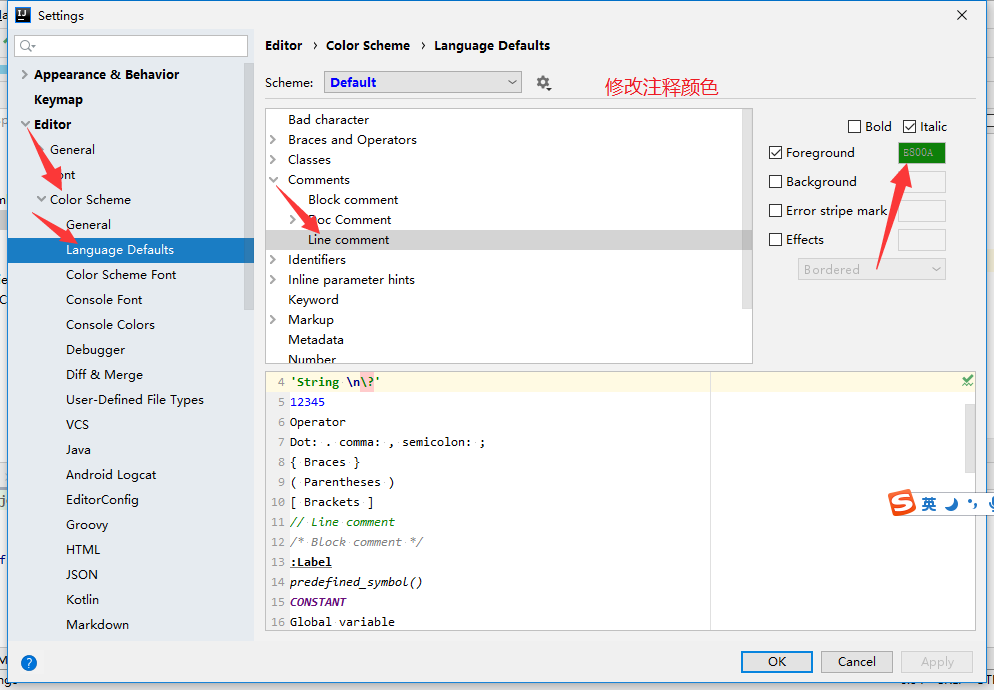
Task: Focus the settings search field
Action: [x=131, y=46]
